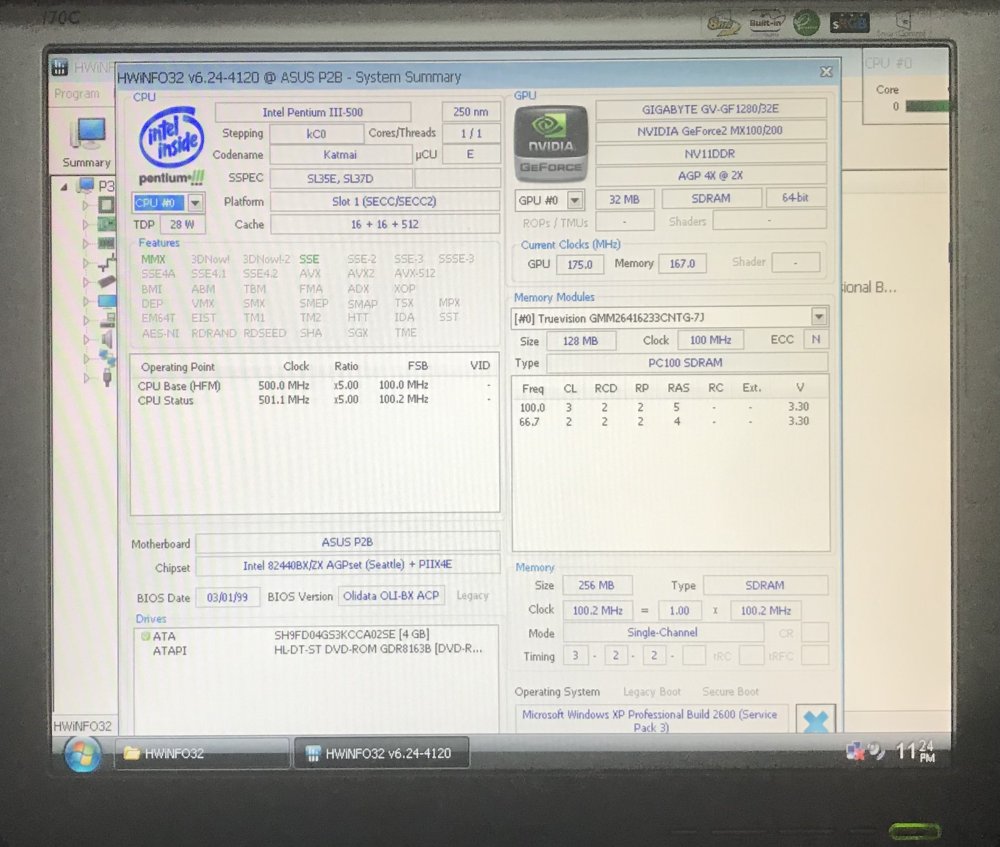Click the Legacy button beside BIOS Version
The image size is (1000, 847).
click(472, 595)
